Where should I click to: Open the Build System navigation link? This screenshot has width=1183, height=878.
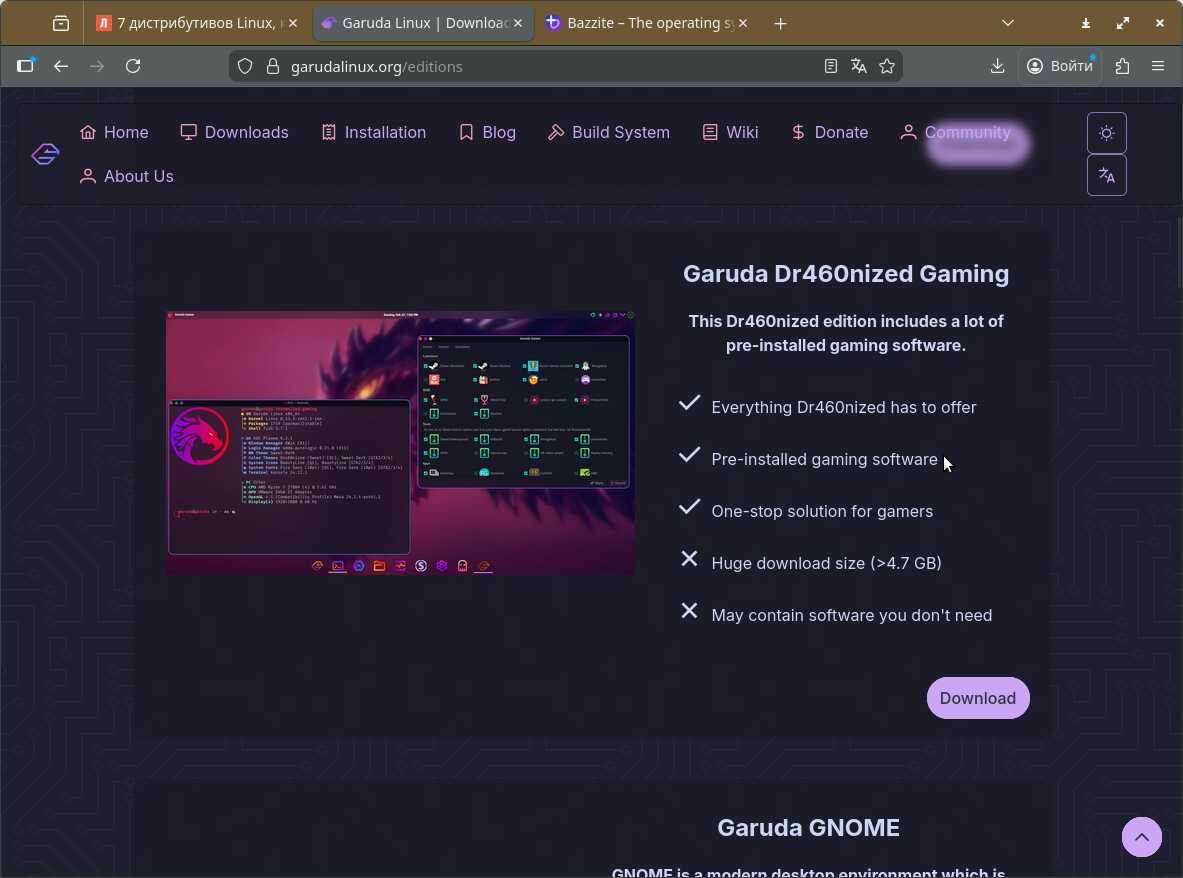(x=608, y=132)
